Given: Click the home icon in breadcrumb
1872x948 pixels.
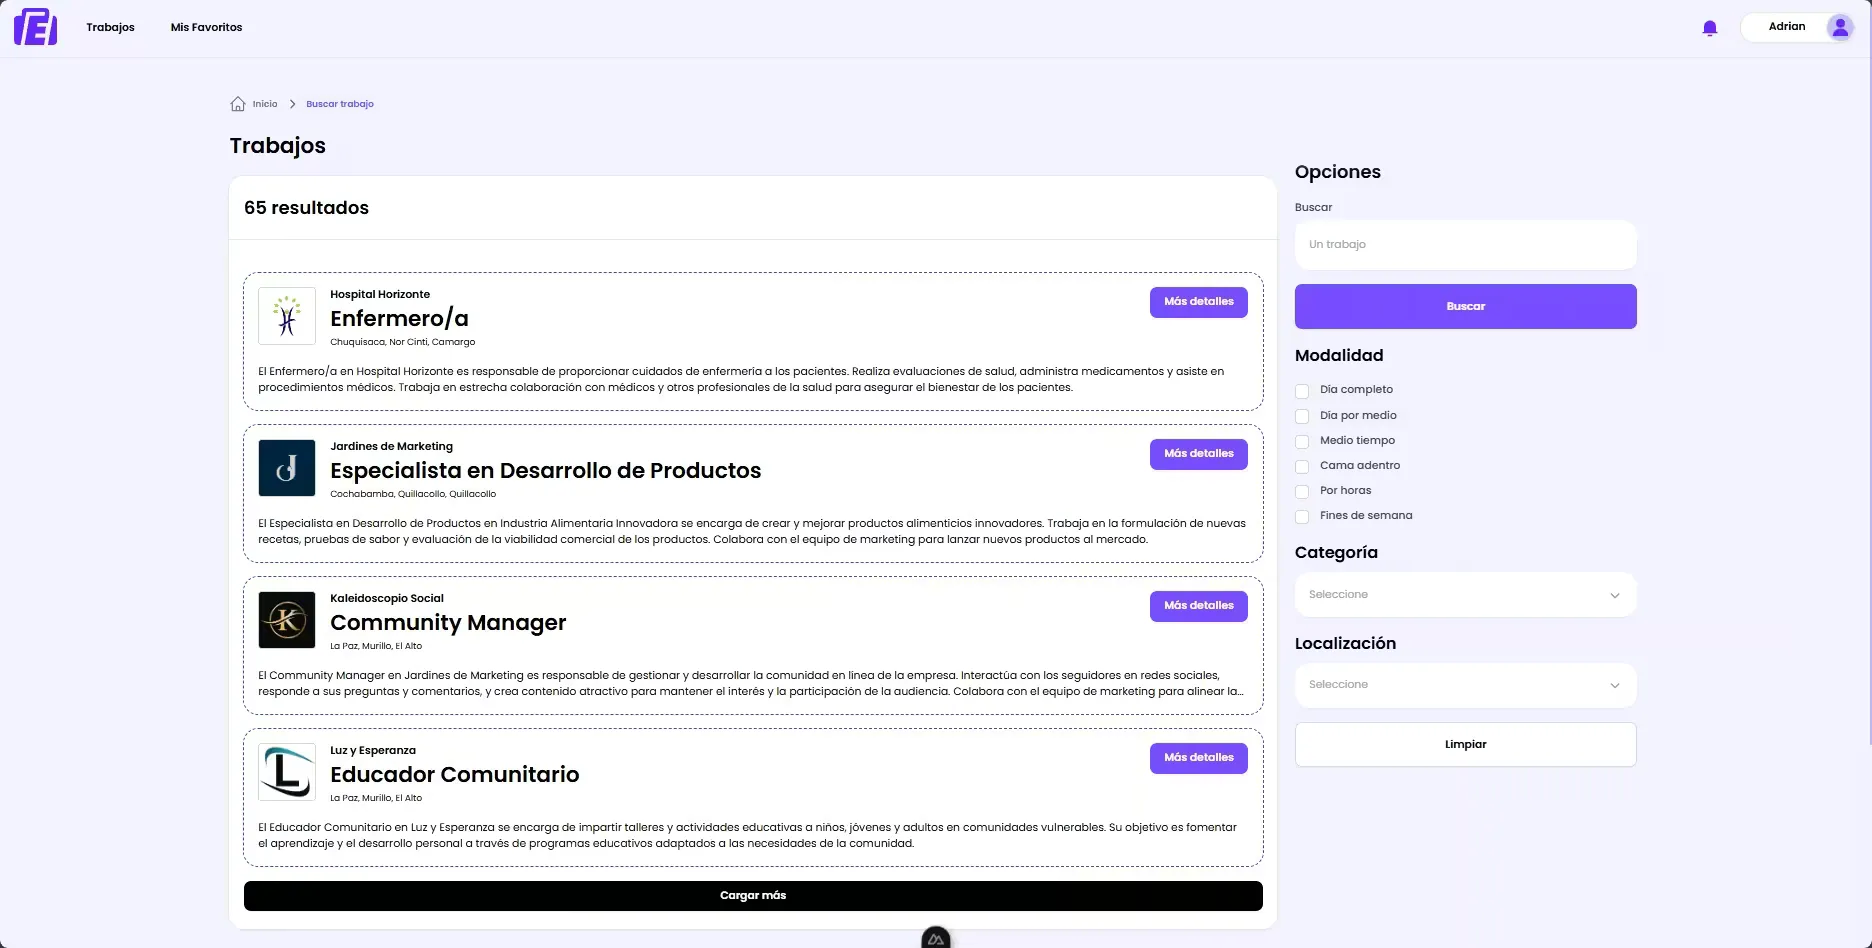Looking at the screenshot, I should [x=237, y=103].
